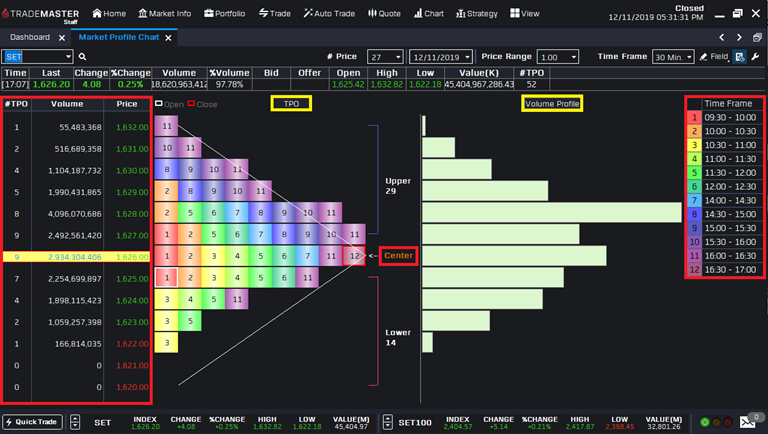768x434 pixels.
Task: Open the Market Info menu
Action: [165, 13]
